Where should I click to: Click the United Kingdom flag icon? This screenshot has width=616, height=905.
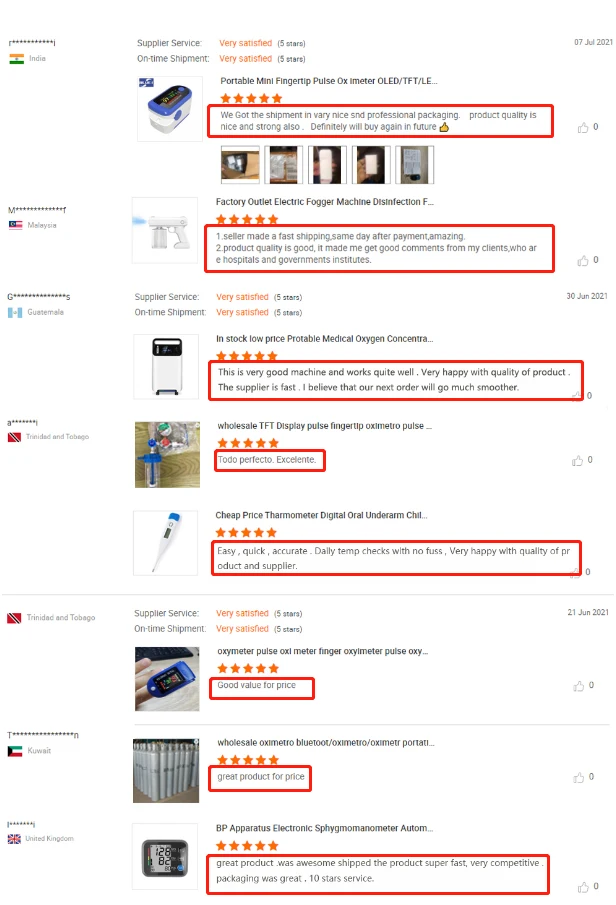click(x=14, y=839)
